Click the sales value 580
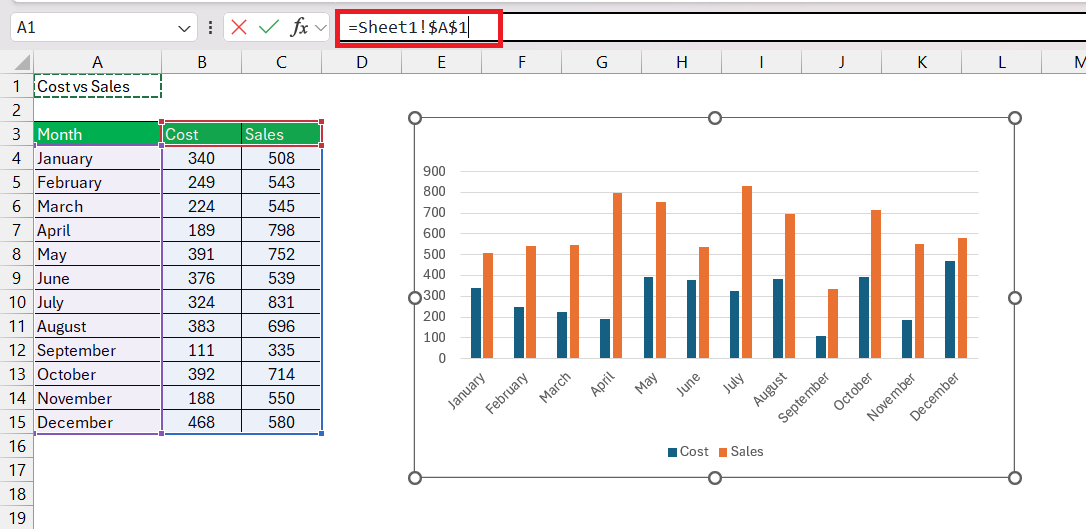Screen dimensions: 1086x529 coord(281,422)
